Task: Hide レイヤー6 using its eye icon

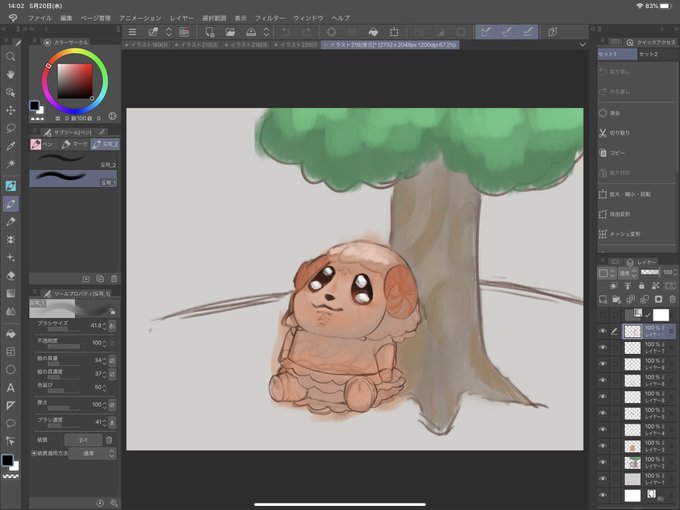Action: (602, 397)
